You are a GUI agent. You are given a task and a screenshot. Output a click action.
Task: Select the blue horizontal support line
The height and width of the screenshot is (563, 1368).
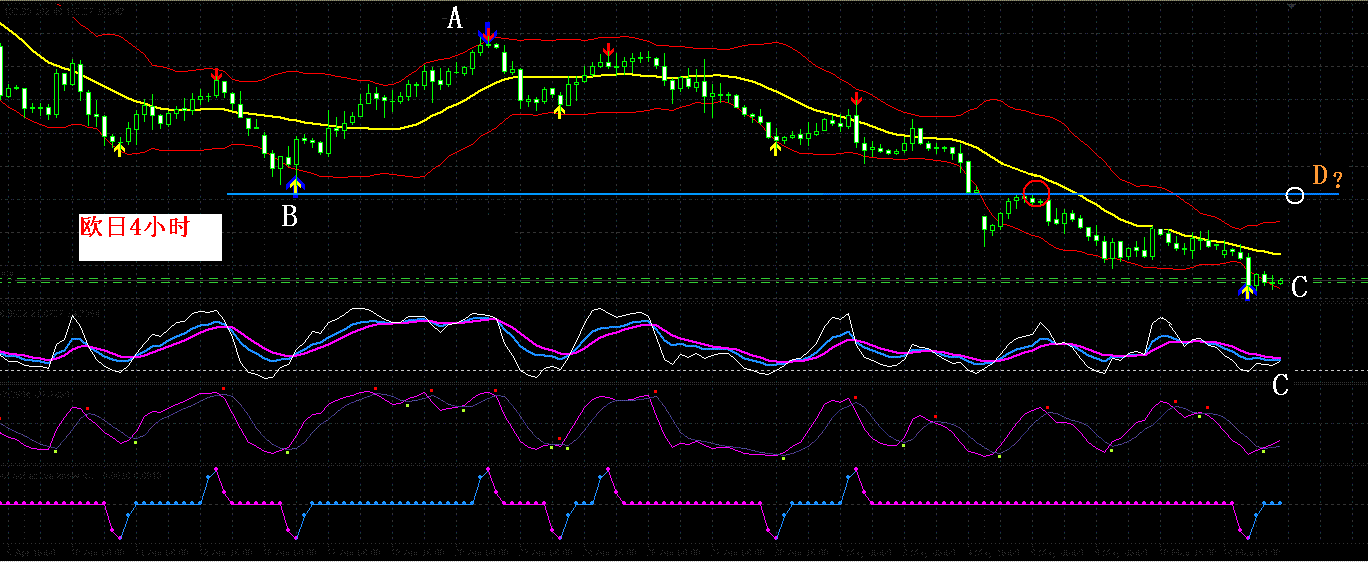tap(783, 193)
